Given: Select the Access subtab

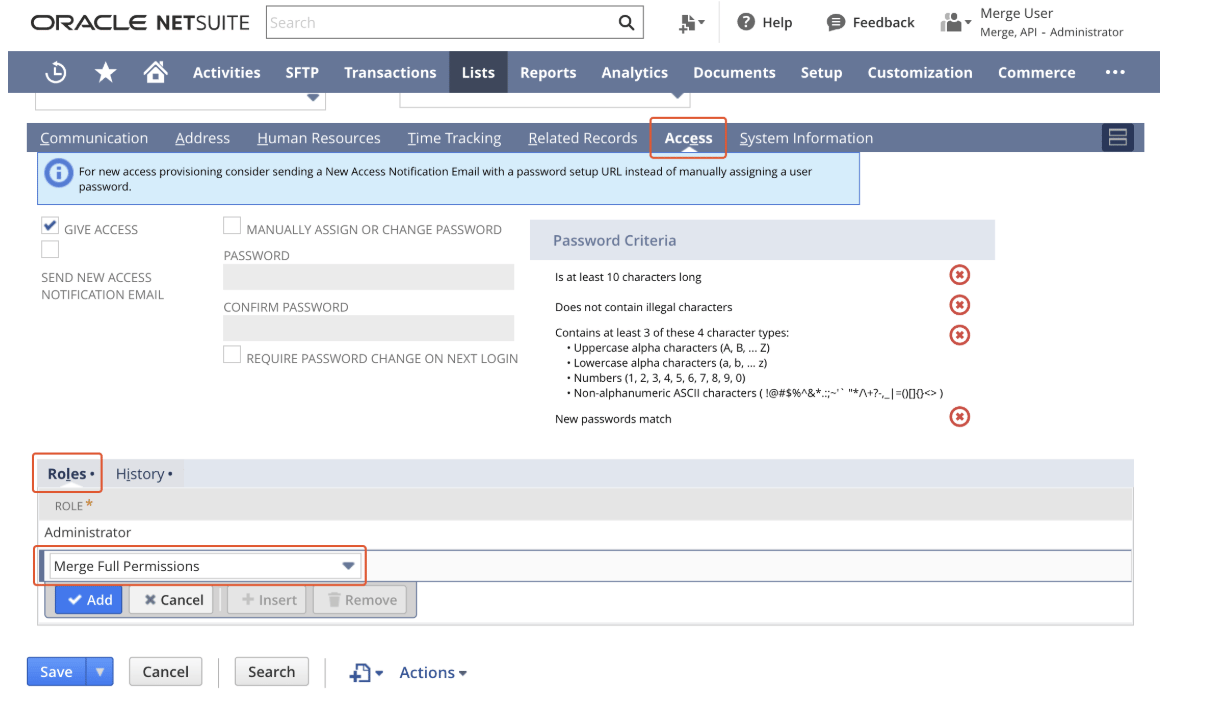Looking at the screenshot, I should (689, 138).
